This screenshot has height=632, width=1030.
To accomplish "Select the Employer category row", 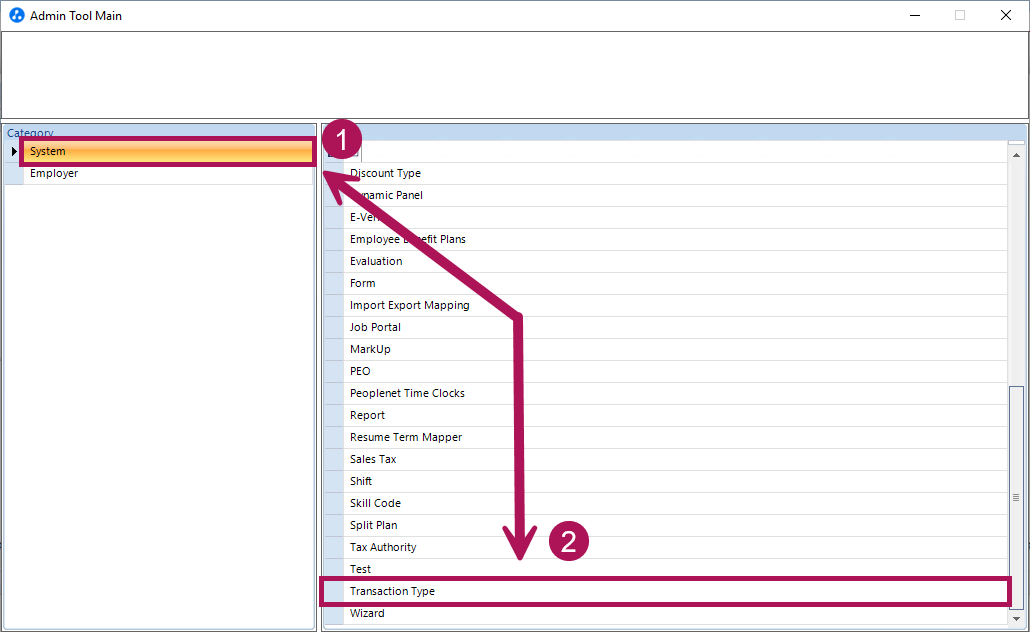I will (x=168, y=173).
